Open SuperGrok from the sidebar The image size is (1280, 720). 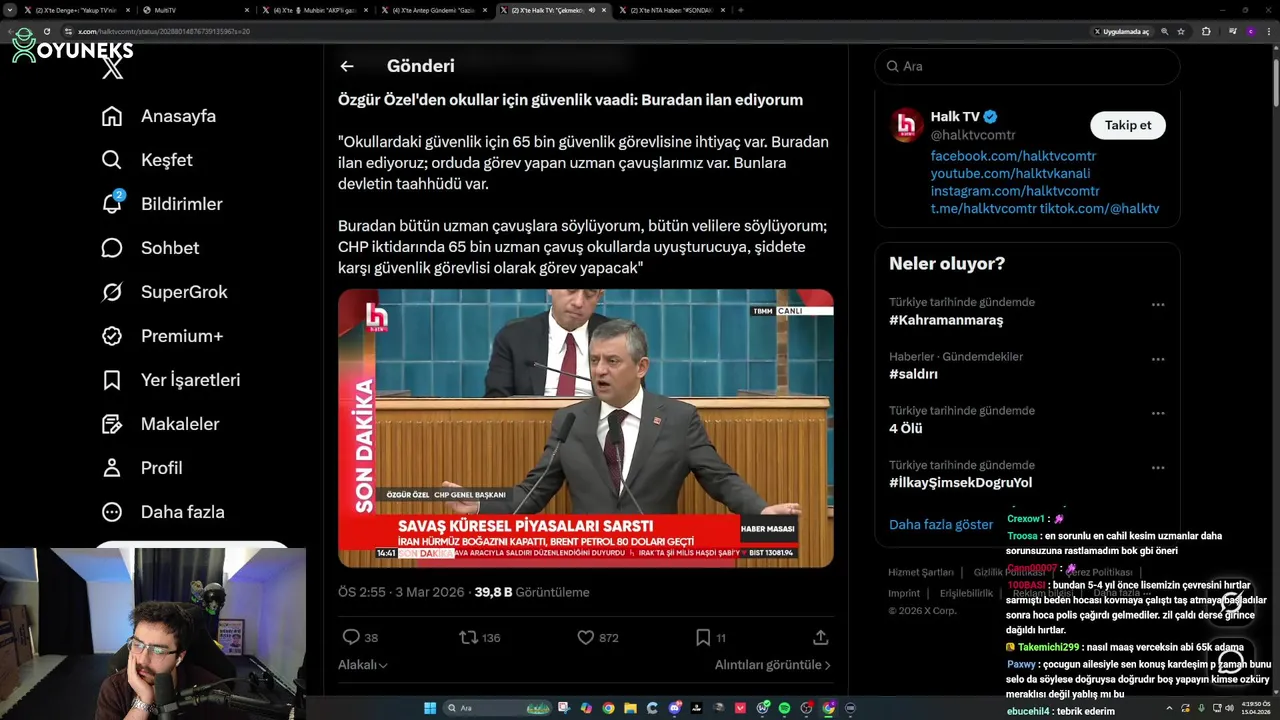pos(165,292)
